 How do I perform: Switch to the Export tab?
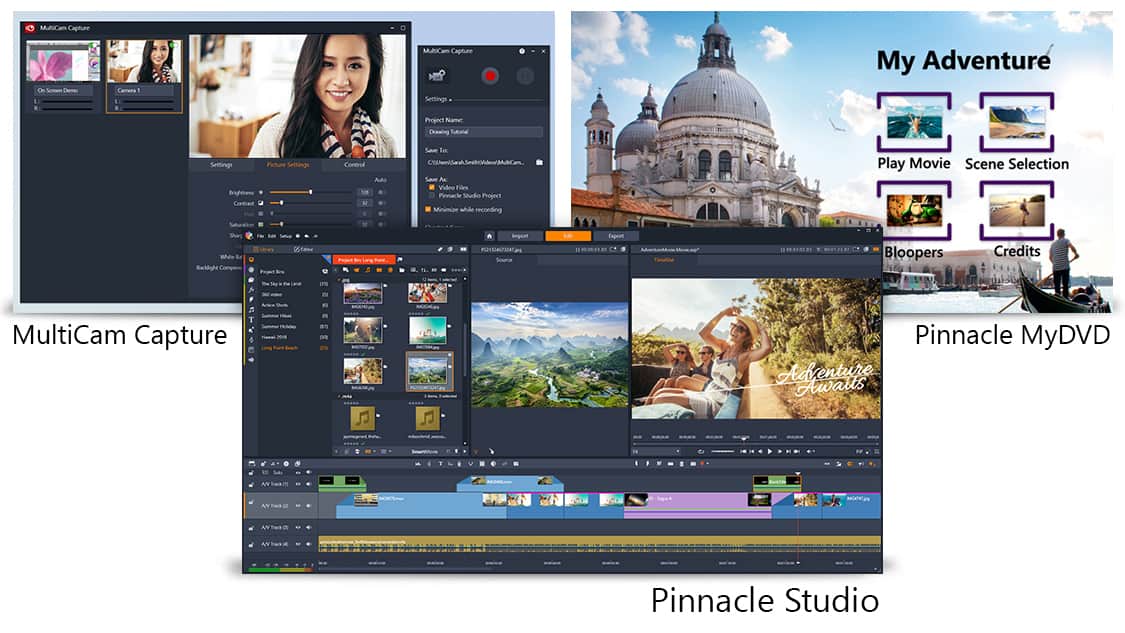coord(616,235)
